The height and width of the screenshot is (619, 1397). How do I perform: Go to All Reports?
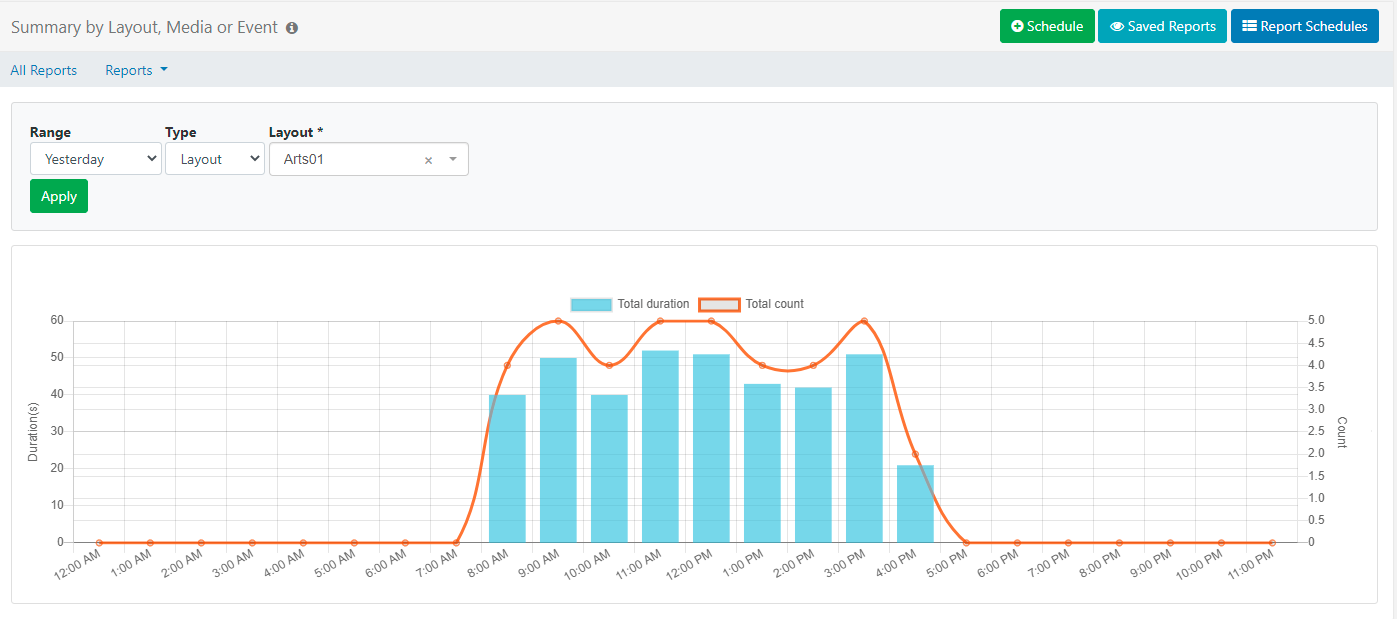pyautogui.click(x=44, y=70)
